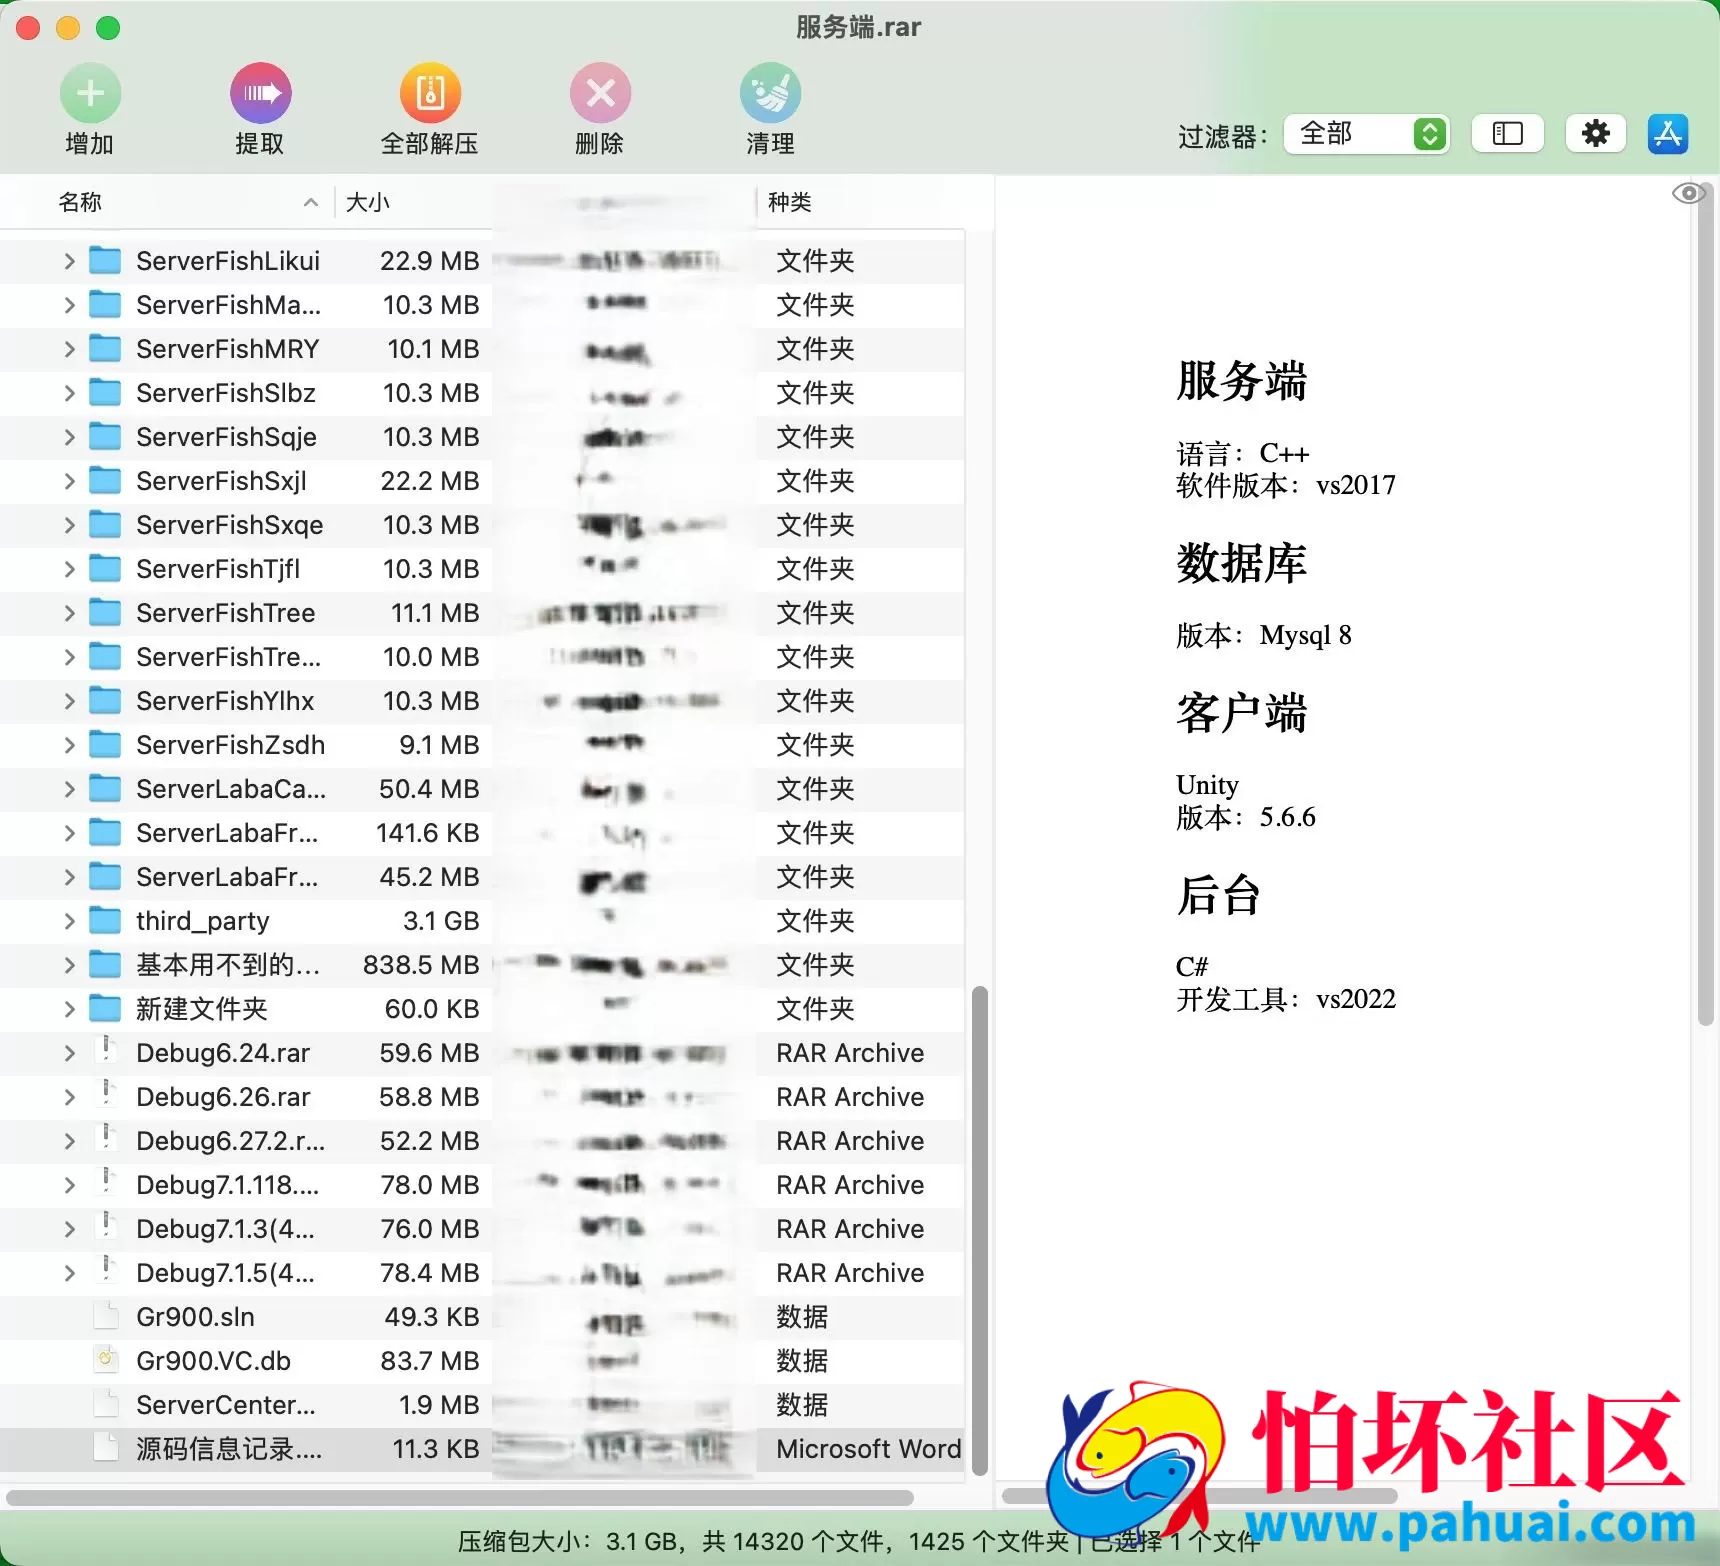Click the 全部解压 (Extract All) icon

430,93
